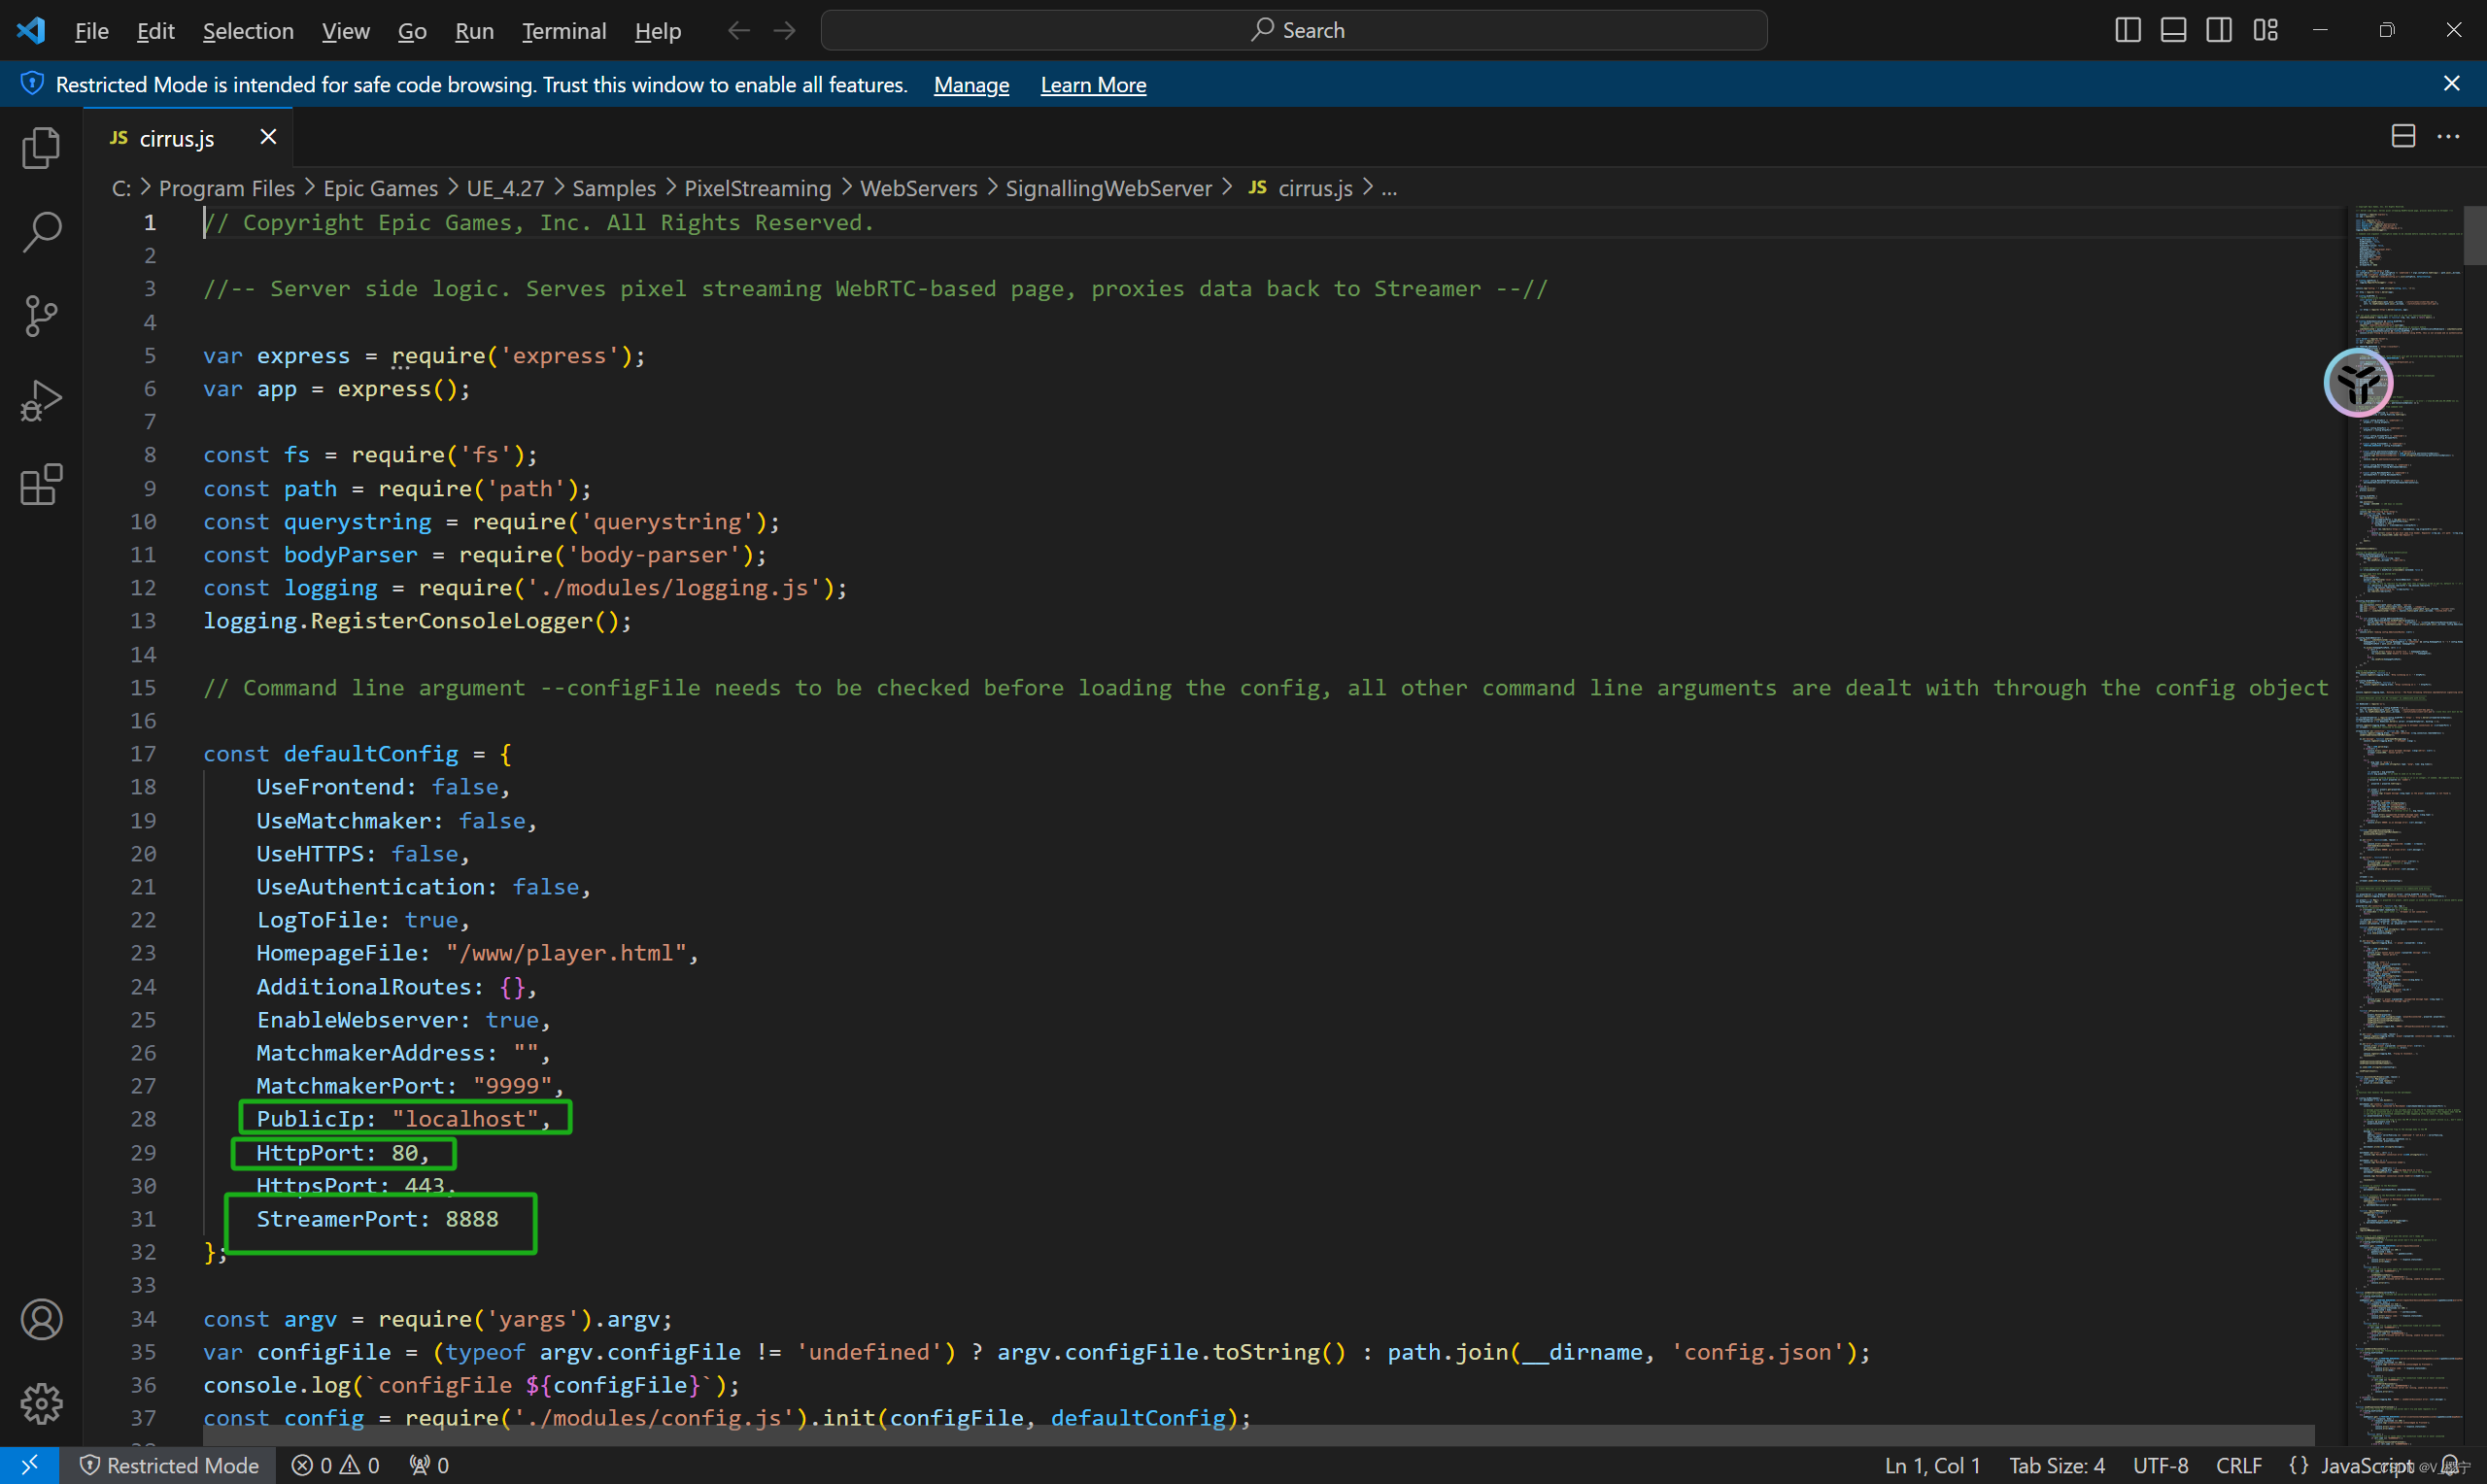Image resolution: width=2487 pixels, height=1484 pixels.
Task: Open the Search view in activity bar
Action: 41,232
